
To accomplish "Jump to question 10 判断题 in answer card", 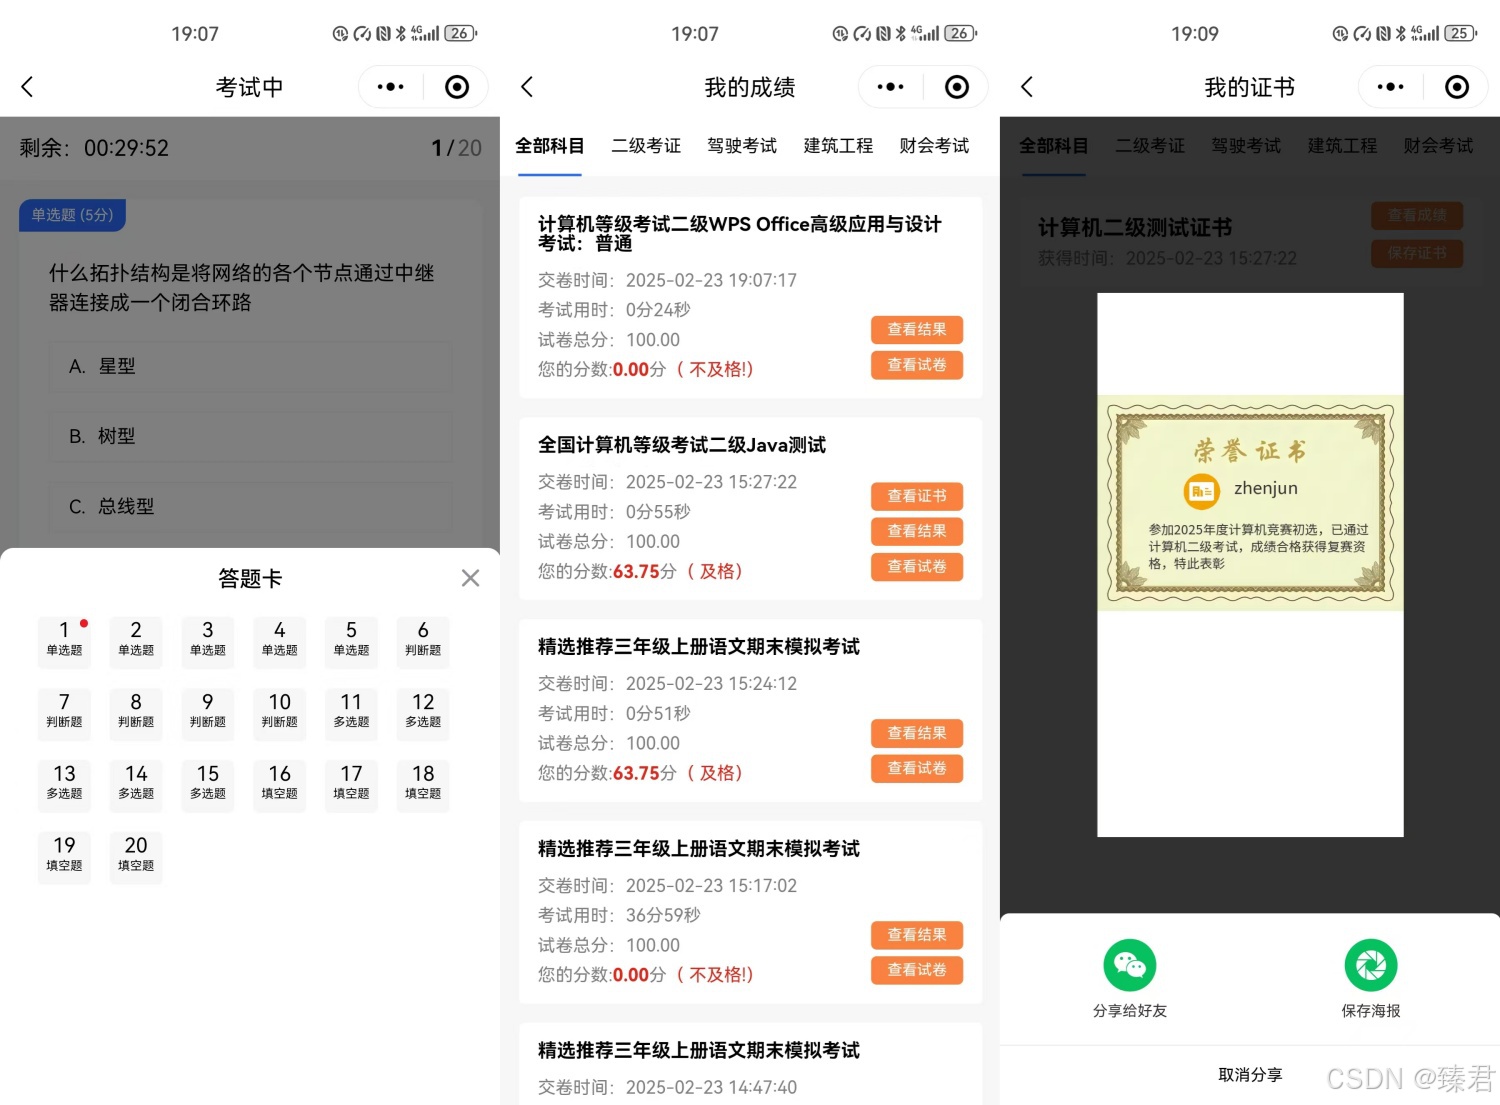I will coord(280,714).
